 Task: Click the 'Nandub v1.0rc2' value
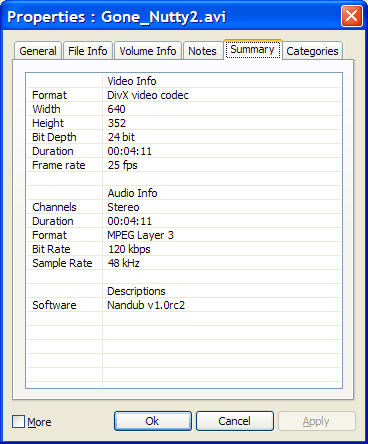pyautogui.click(x=146, y=305)
